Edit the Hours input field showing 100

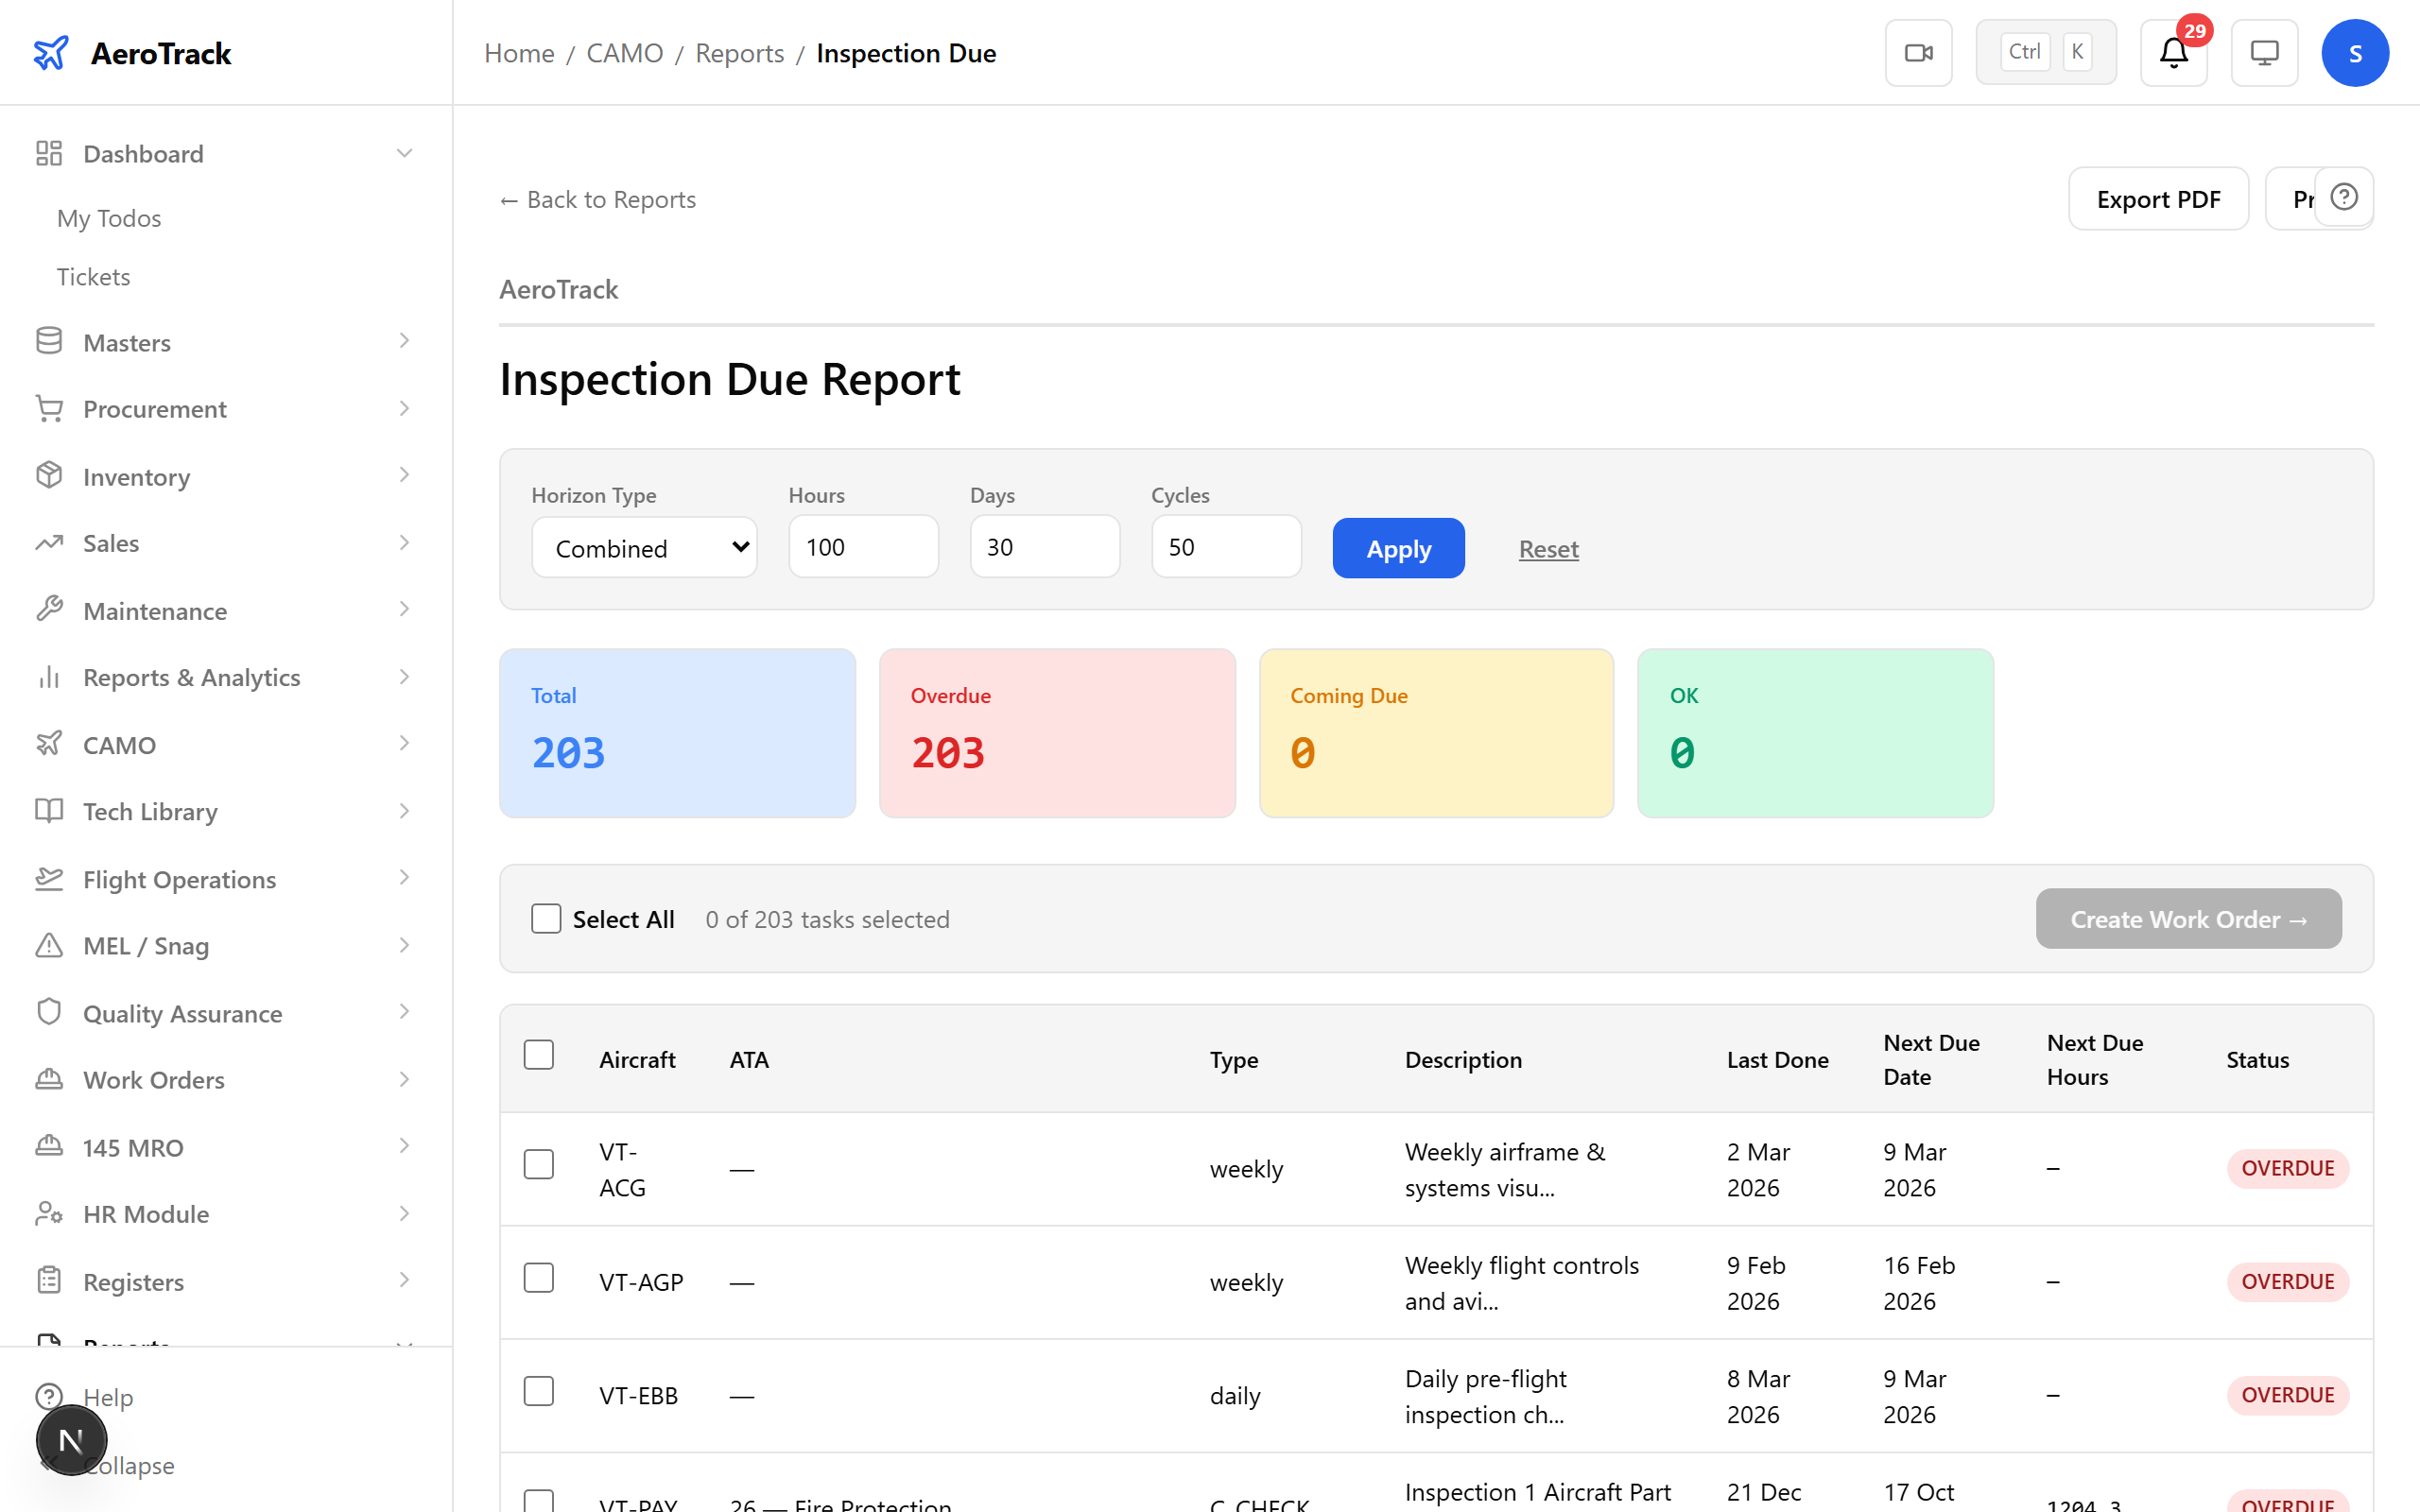[862, 546]
